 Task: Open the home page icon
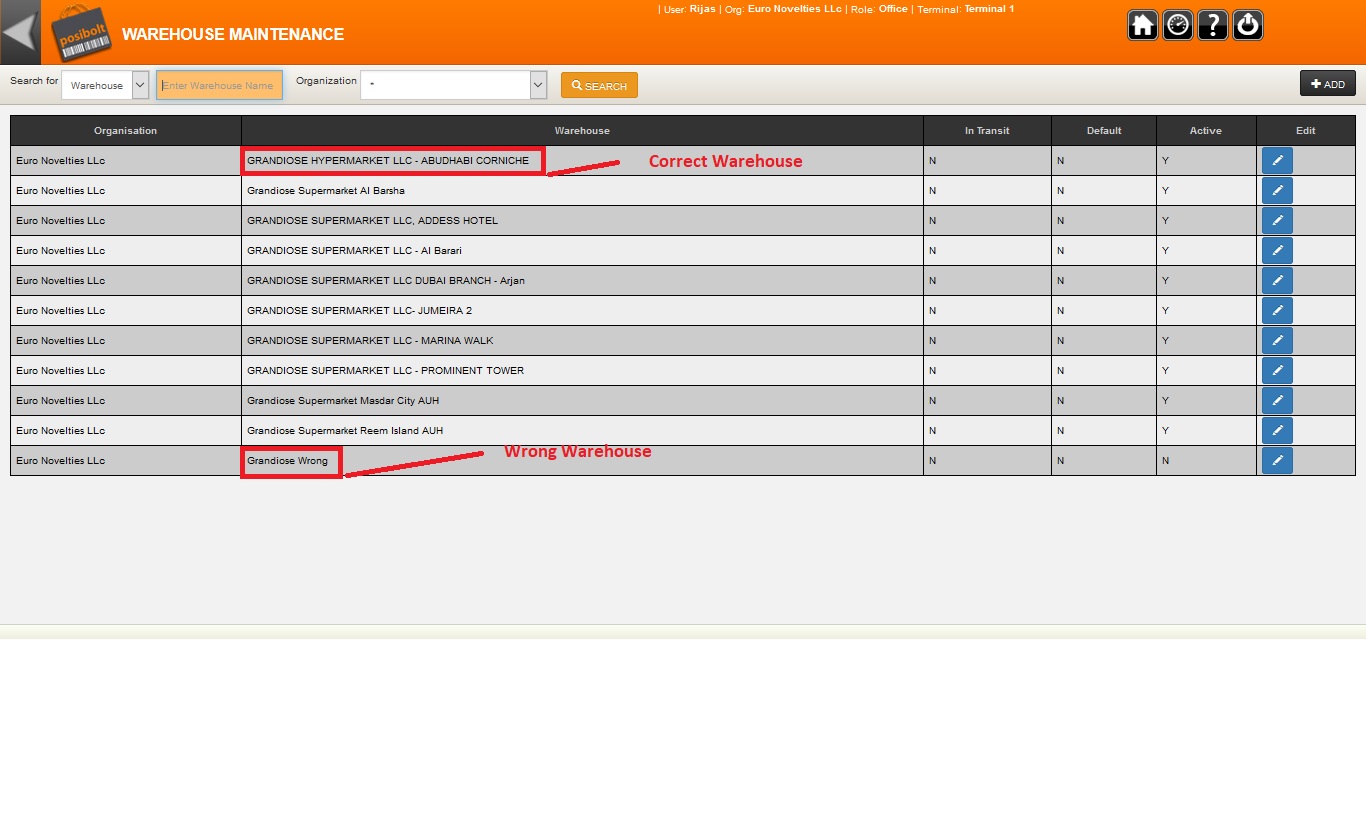(x=1142, y=25)
